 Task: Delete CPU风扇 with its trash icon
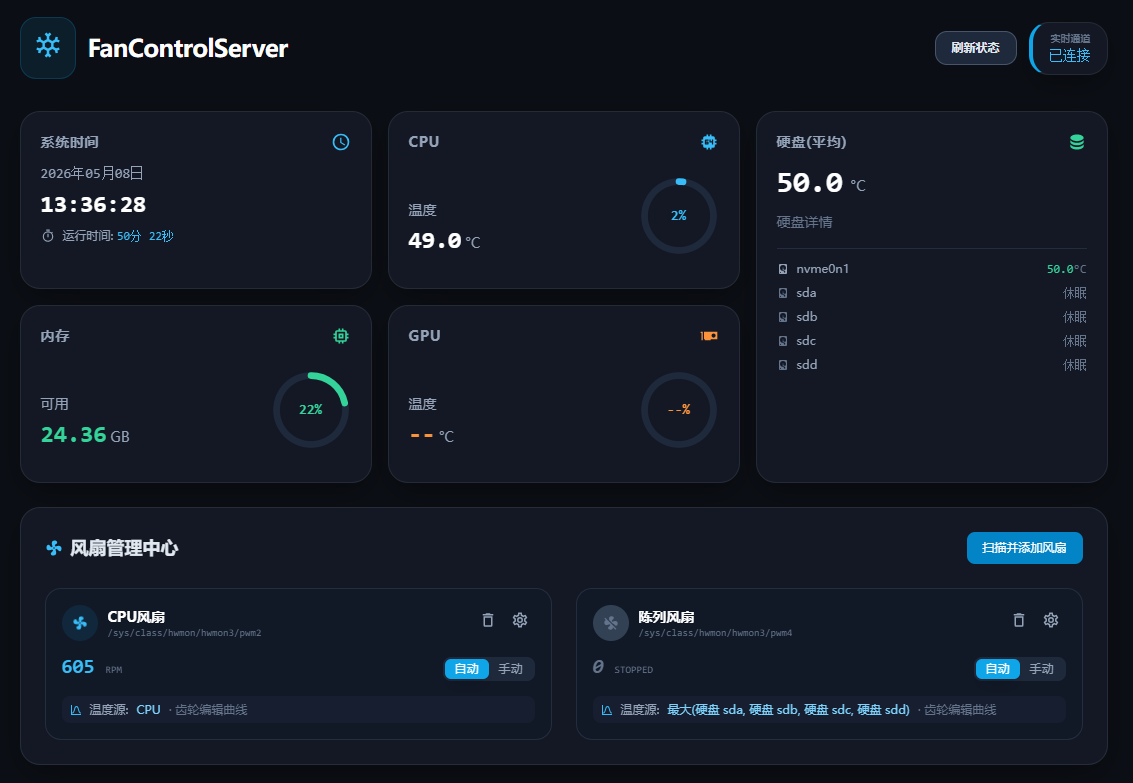(x=488, y=620)
